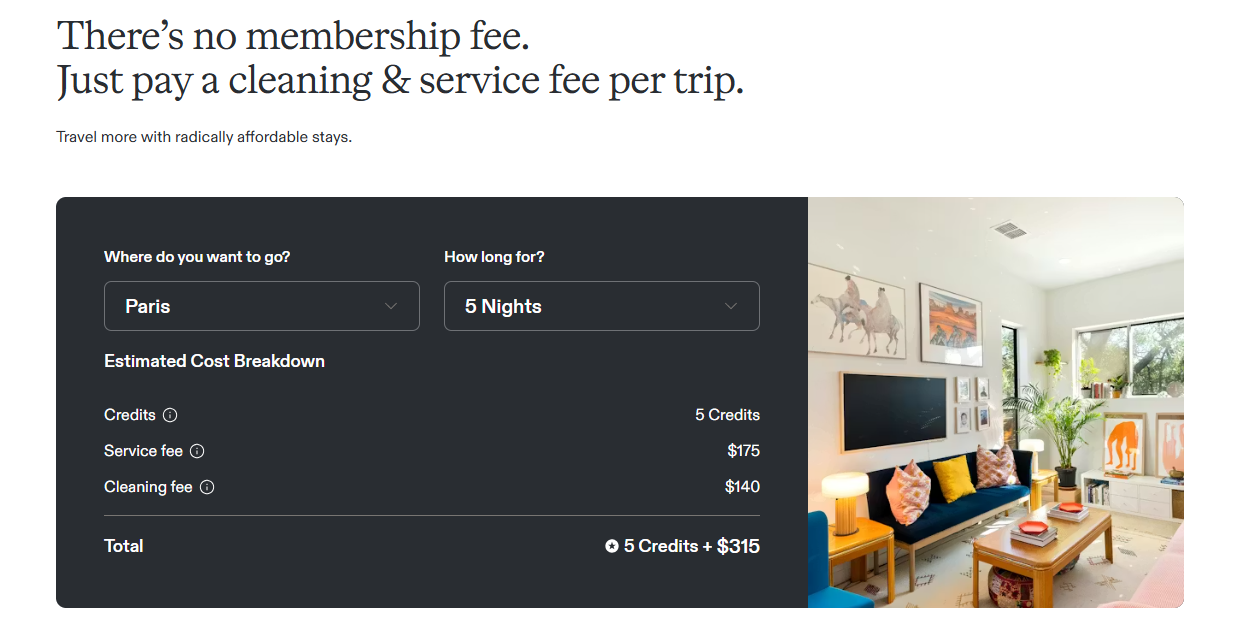Click the 'Travel more with radically affordable stays' text

point(204,137)
